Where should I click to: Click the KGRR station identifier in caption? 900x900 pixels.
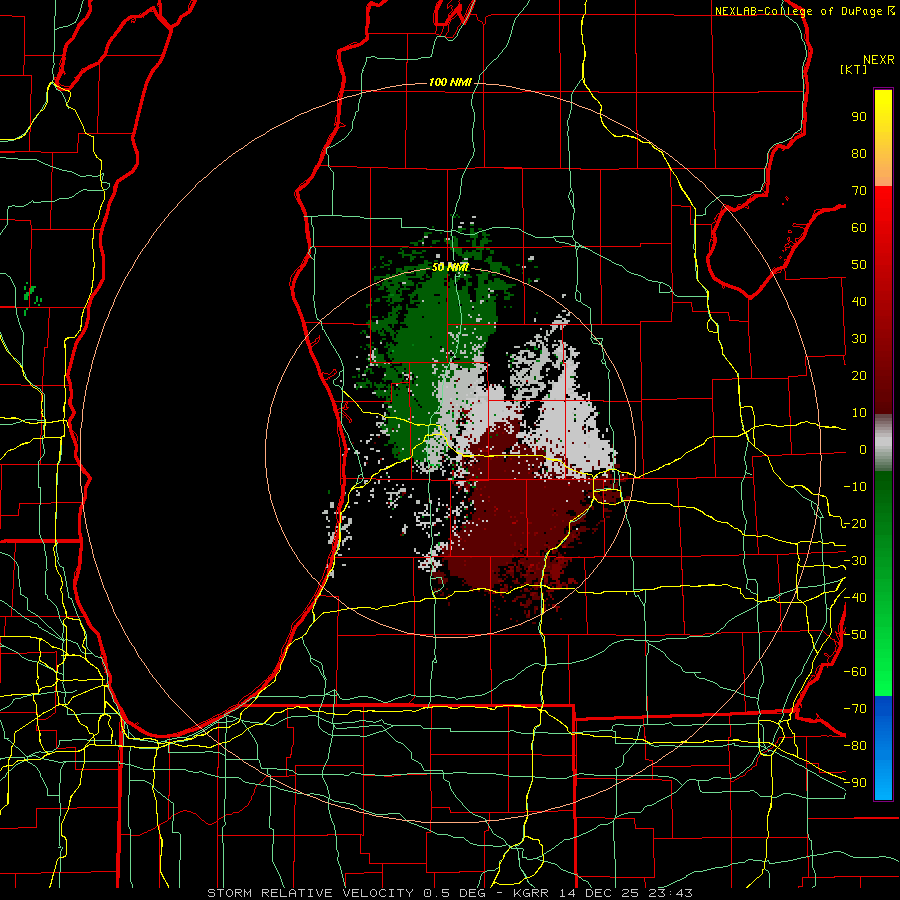530,893
